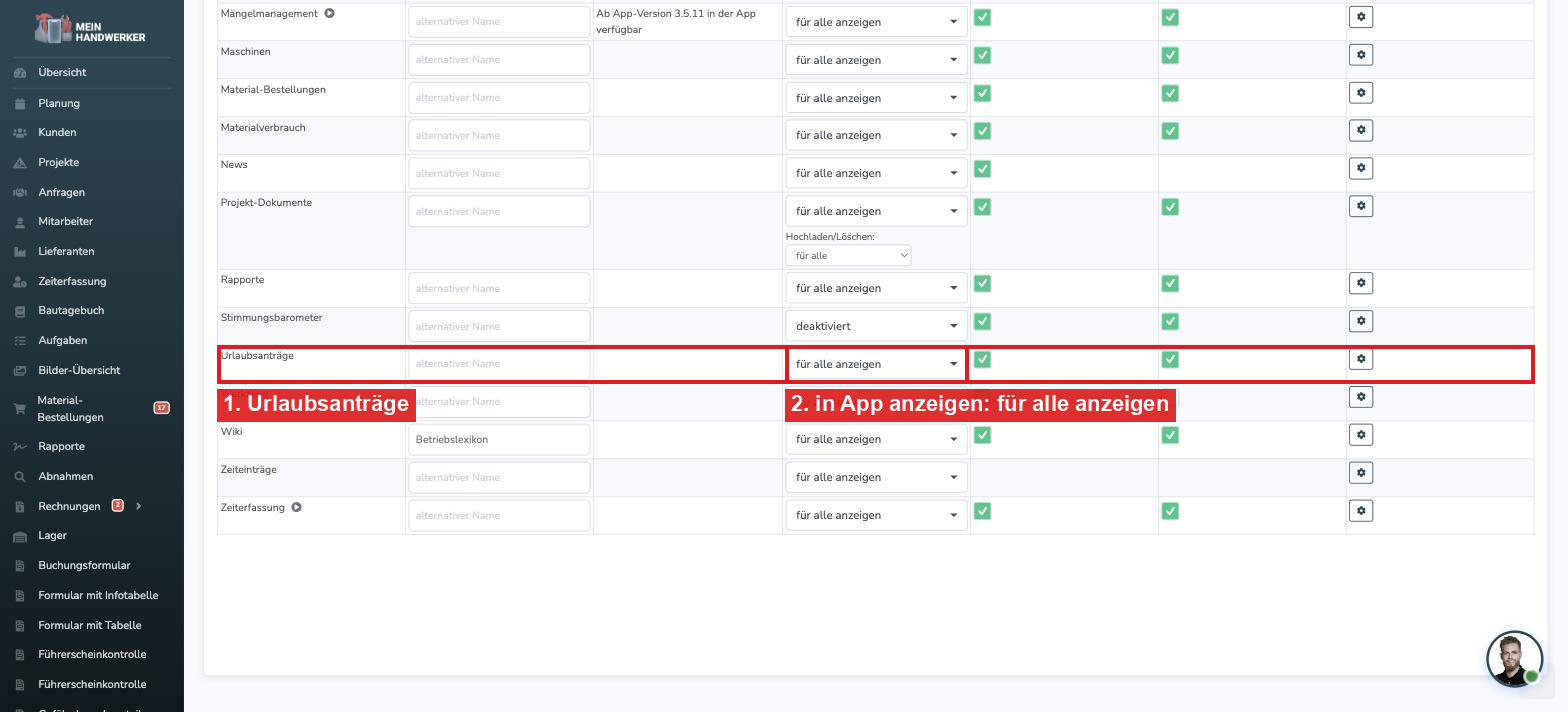Toggle the second checkbox in the Stimmungsbarometer row
This screenshot has width=1568, height=712.
(x=1170, y=322)
